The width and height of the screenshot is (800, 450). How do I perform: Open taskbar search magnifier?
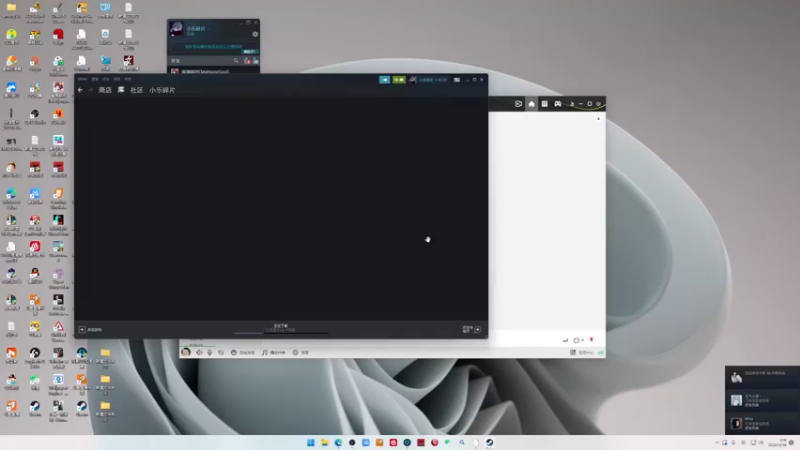[462, 442]
